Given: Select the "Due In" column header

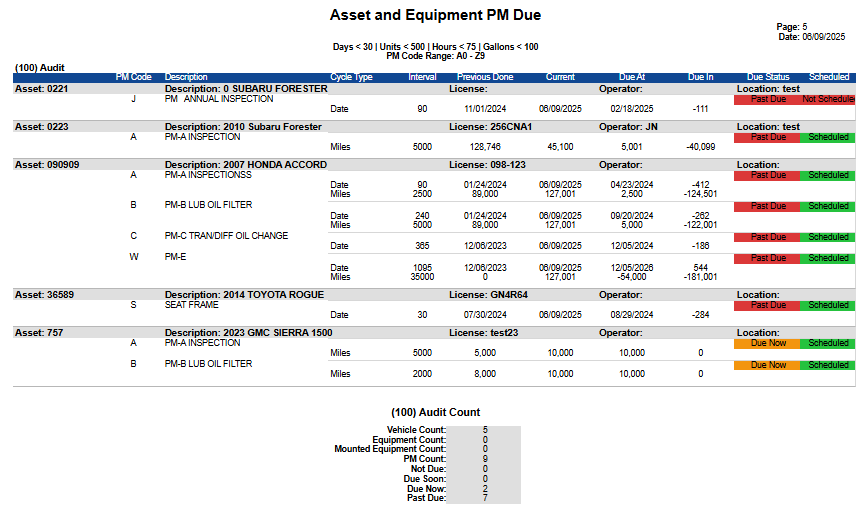Looking at the screenshot, I should coord(701,77).
